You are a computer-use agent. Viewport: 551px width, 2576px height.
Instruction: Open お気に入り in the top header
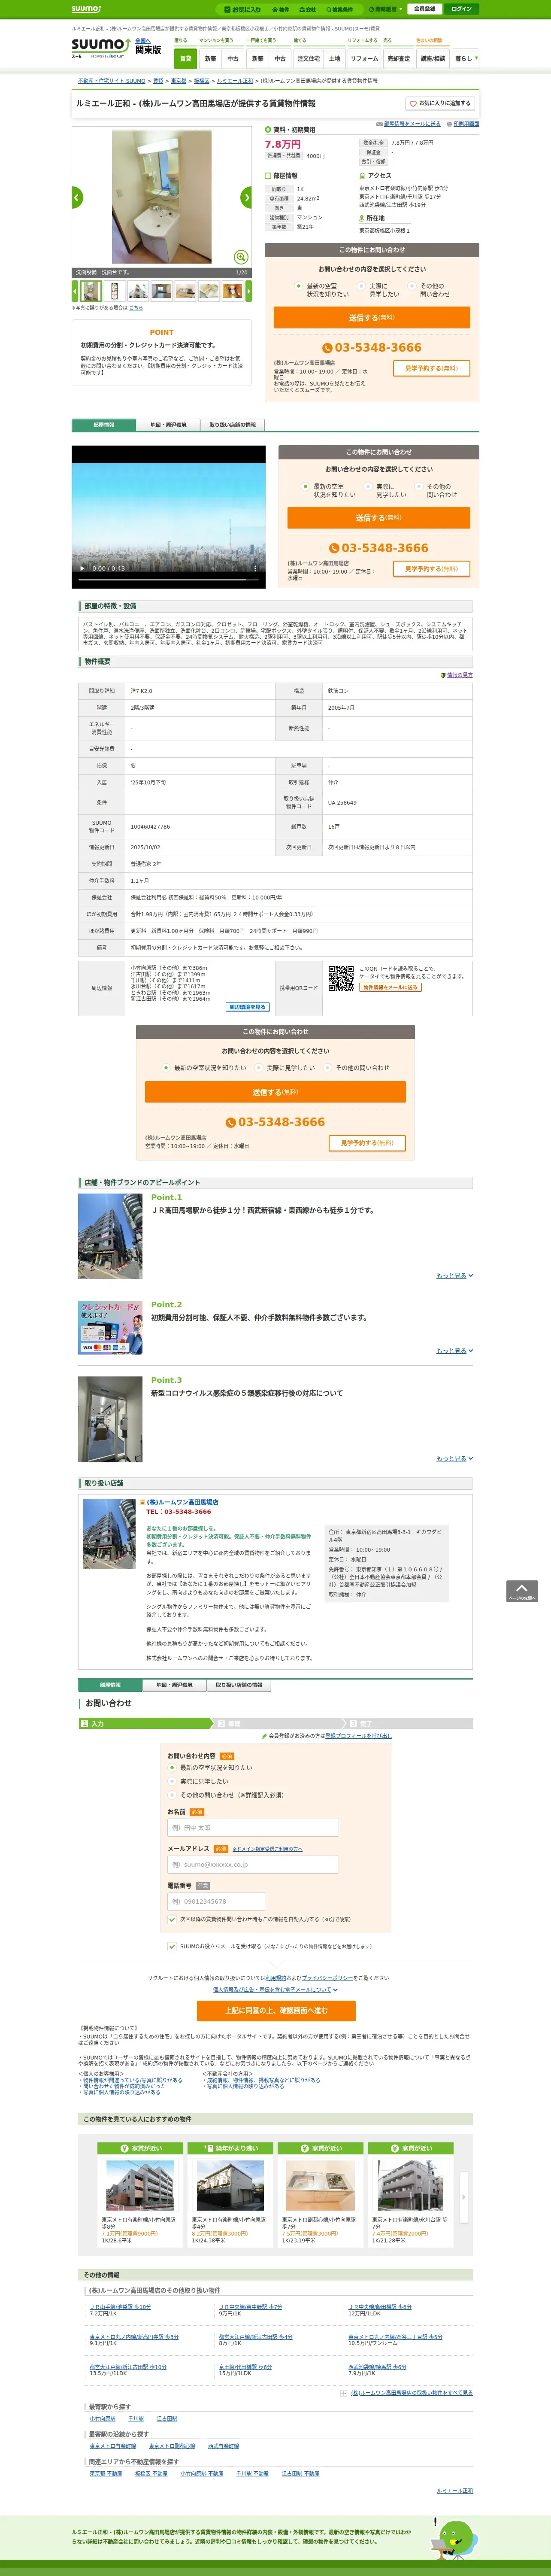coord(243,9)
